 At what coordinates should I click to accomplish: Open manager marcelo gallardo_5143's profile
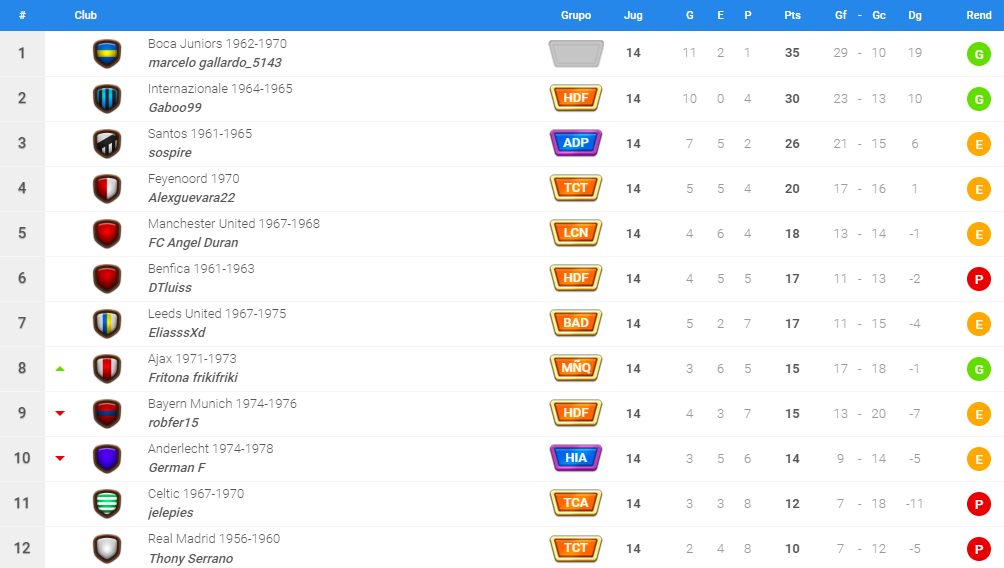coord(215,63)
